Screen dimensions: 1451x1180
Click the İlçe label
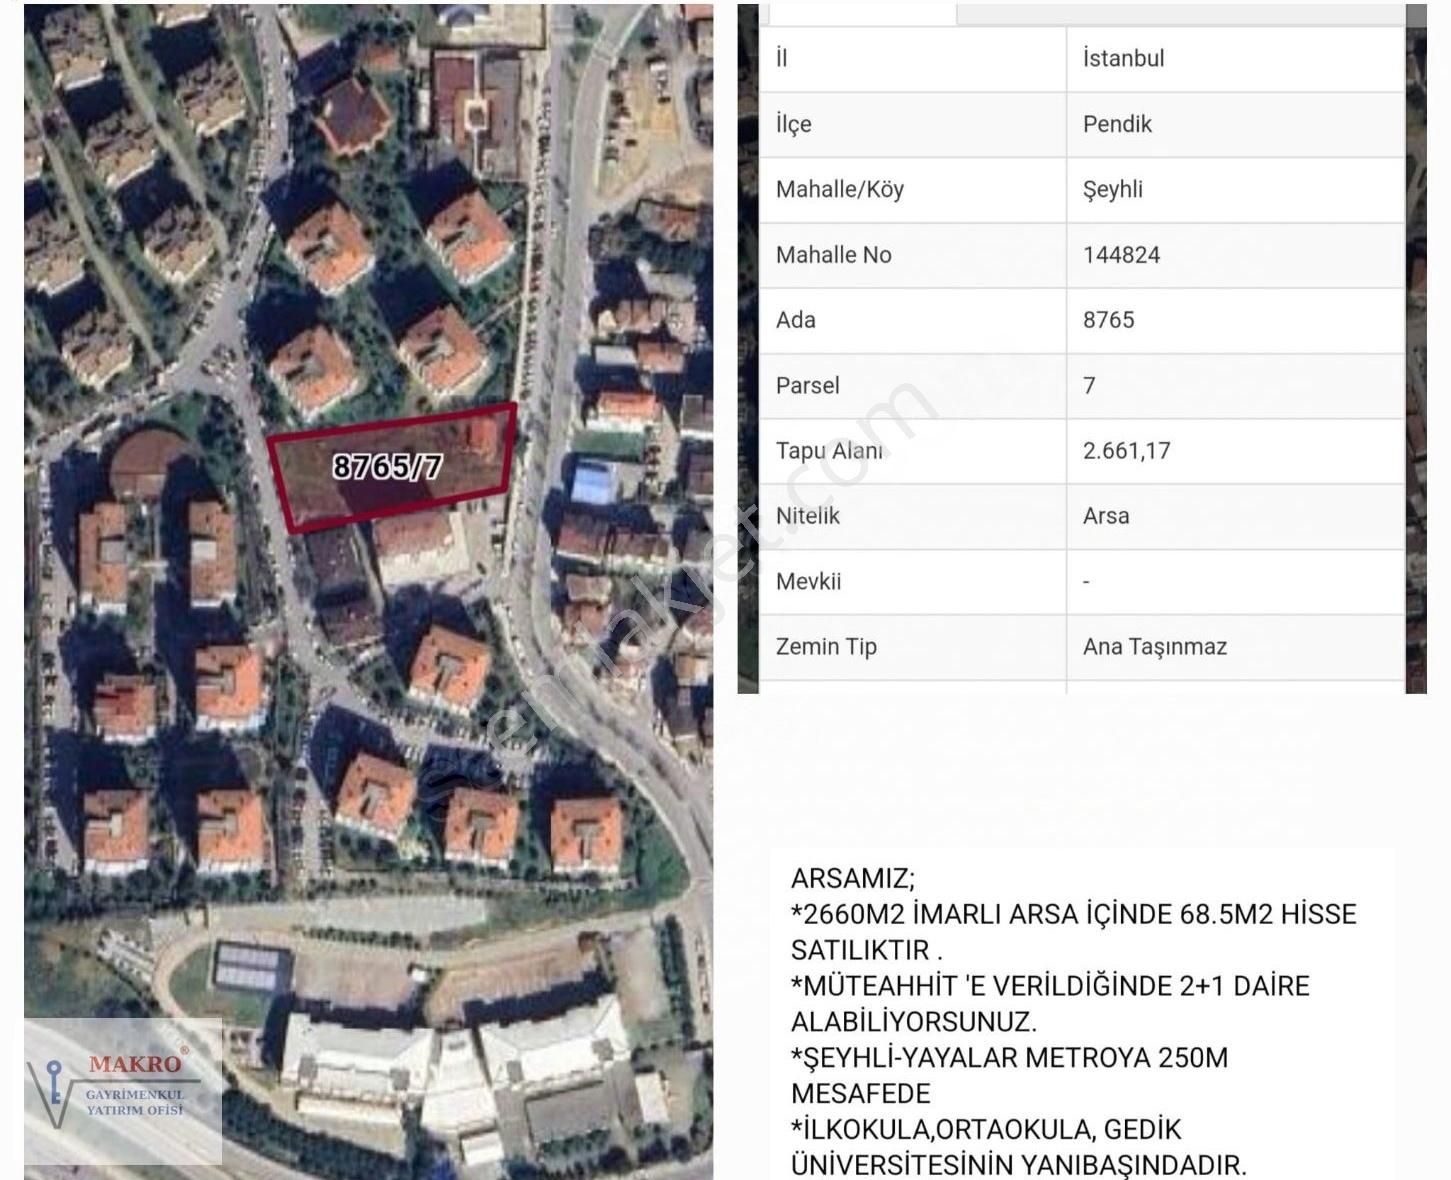pyautogui.click(x=794, y=124)
